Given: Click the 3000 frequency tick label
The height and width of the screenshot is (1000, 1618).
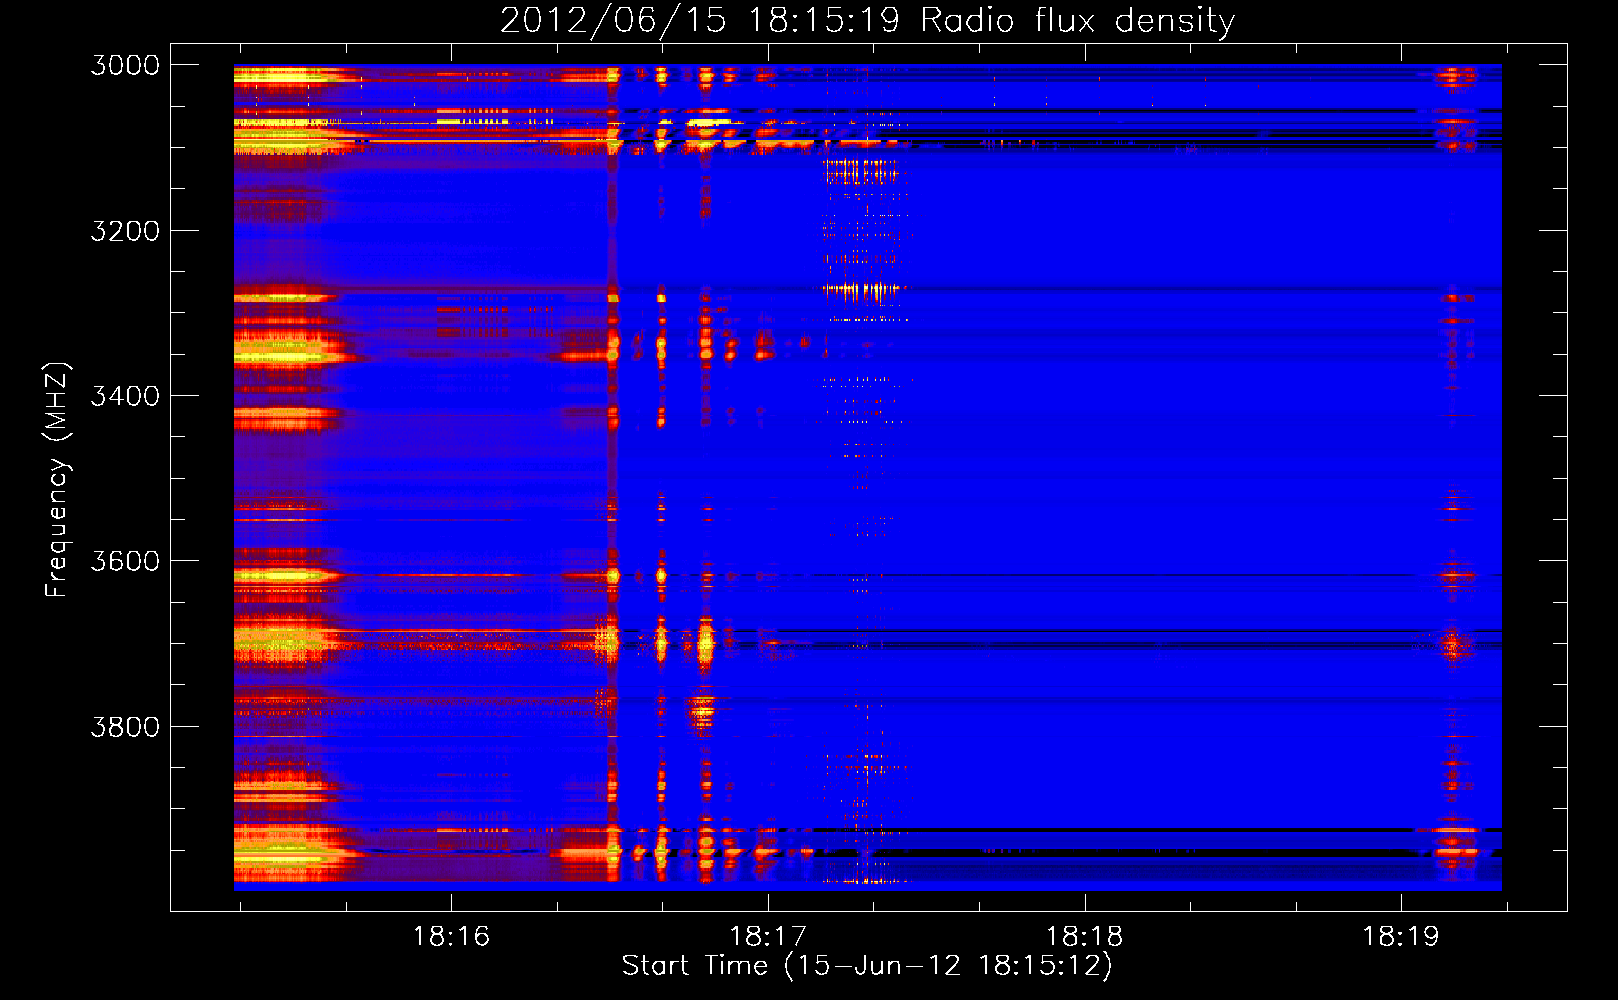Looking at the screenshot, I should [125, 65].
